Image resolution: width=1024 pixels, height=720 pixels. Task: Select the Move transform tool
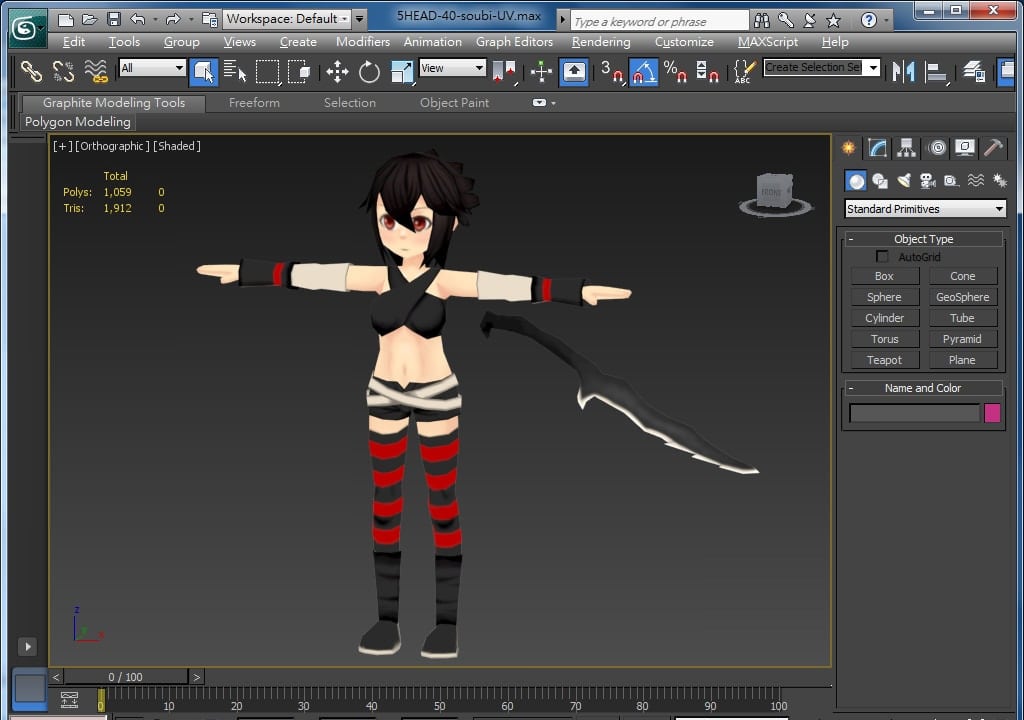pyautogui.click(x=337, y=71)
